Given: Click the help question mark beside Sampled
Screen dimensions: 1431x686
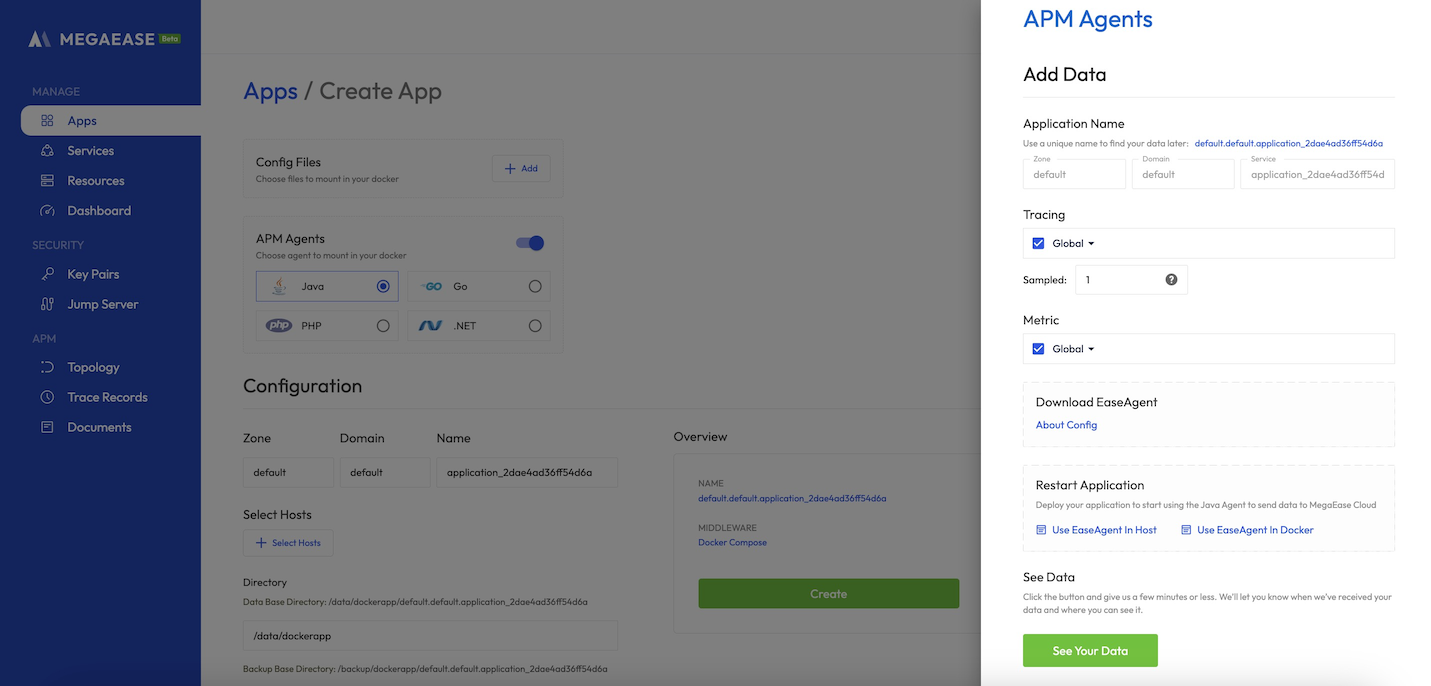Looking at the screenshot, I should click(1171, 280).
